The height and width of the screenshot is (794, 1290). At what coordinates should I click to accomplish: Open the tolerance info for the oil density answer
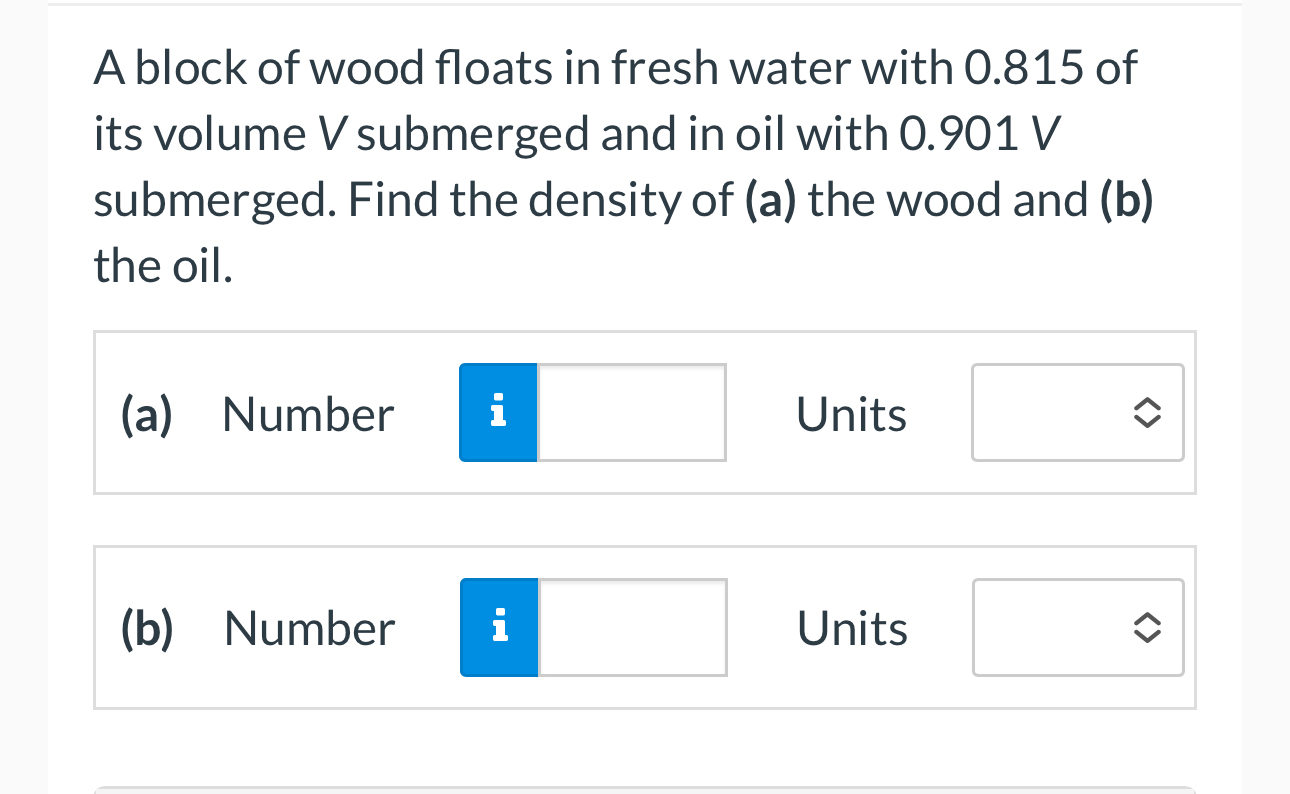498,627
